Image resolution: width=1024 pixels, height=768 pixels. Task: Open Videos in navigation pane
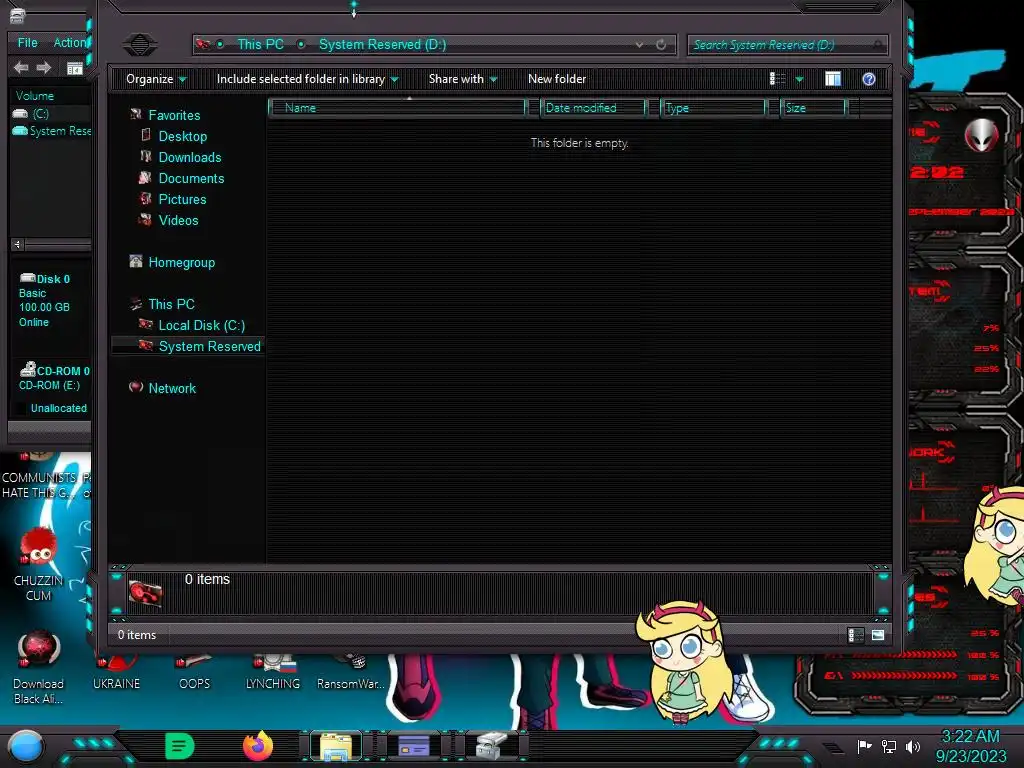pyautogui.click(x=178, y=220)
